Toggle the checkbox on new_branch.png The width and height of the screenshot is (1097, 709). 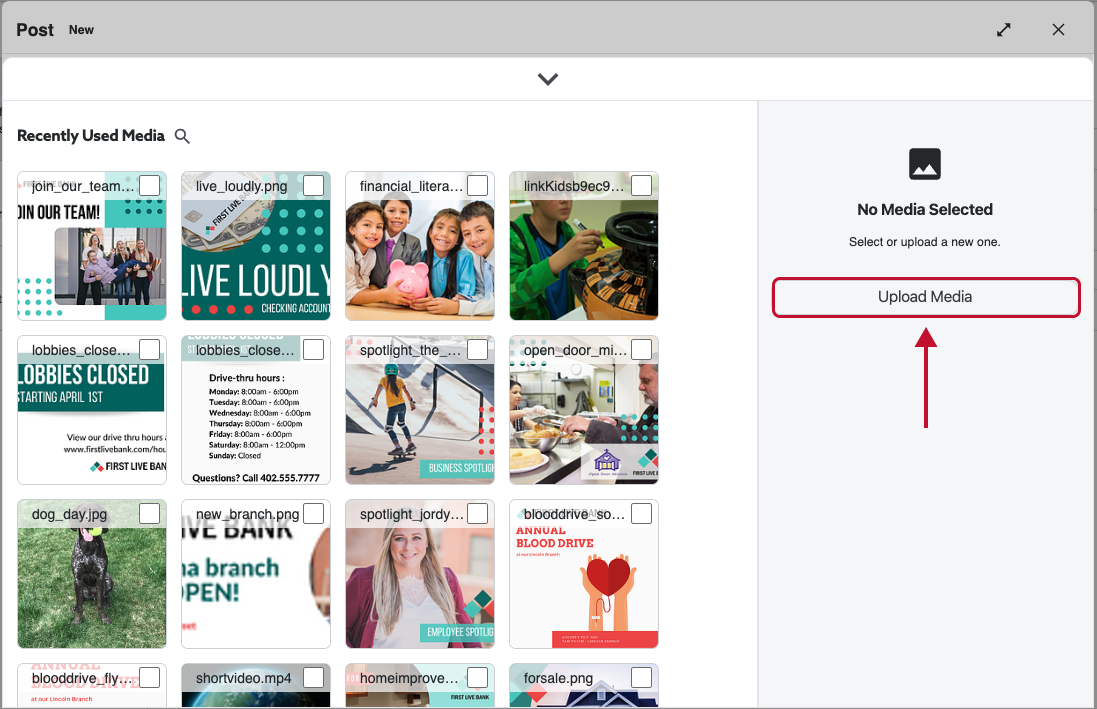coord(313,514)
